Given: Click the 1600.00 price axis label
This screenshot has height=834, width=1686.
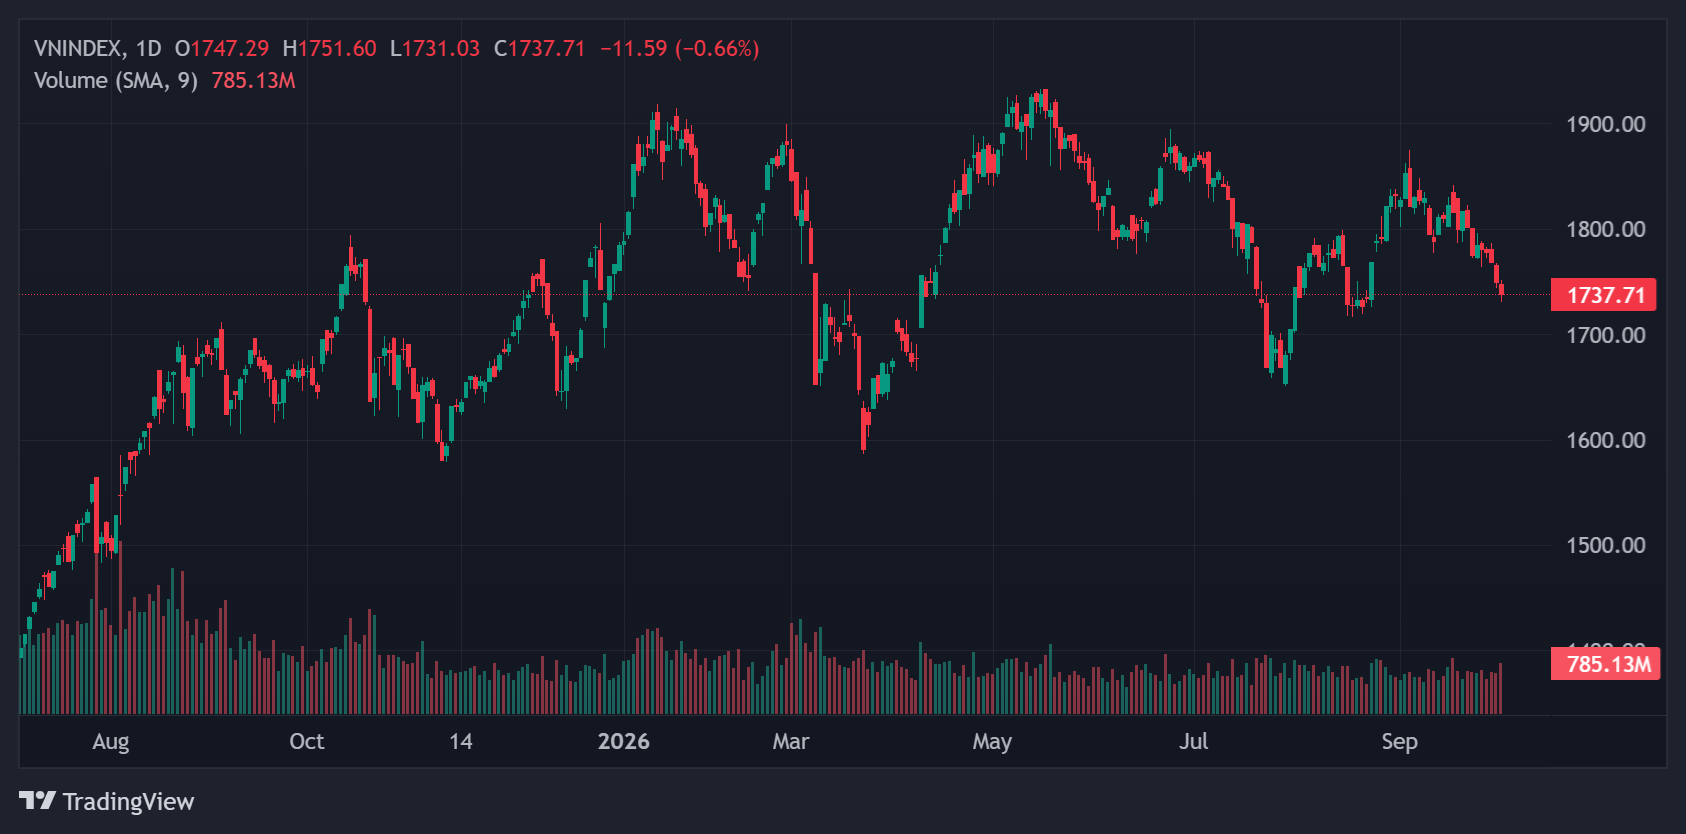Looking at the screenshot, I should pyautogui.click(x=1606, y=440).
